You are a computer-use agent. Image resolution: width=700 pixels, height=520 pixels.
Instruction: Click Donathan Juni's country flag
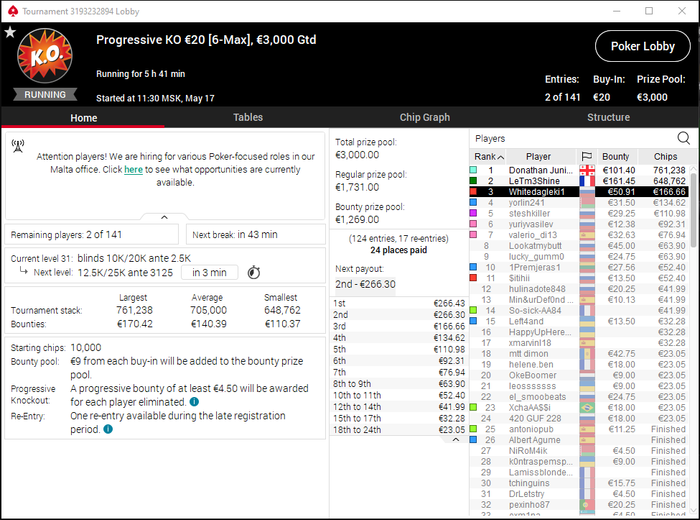587,170
